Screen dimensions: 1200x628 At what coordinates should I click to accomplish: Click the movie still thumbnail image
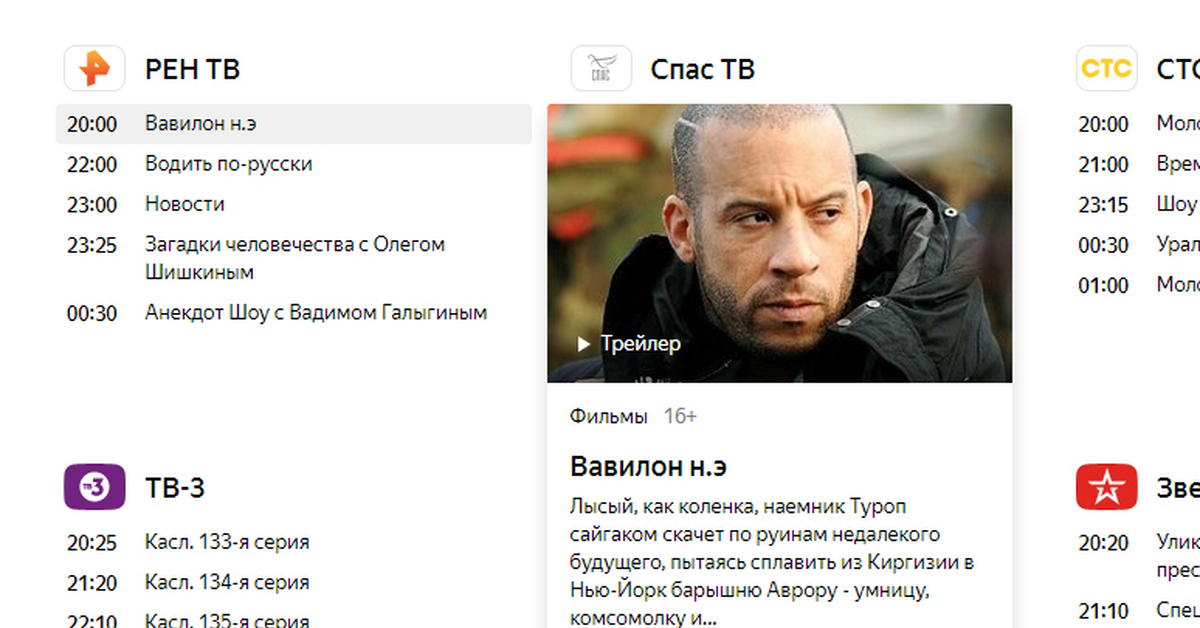point(779,243)
